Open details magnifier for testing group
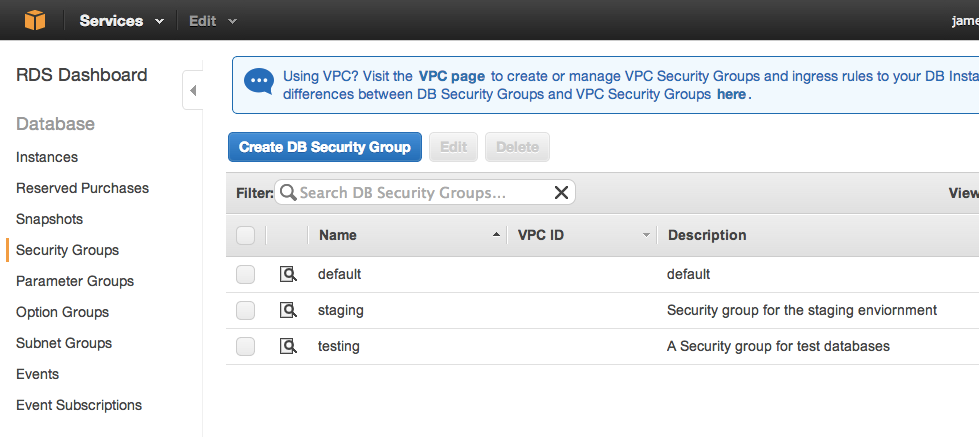979x437 pixels. click(x=288, y=346)
